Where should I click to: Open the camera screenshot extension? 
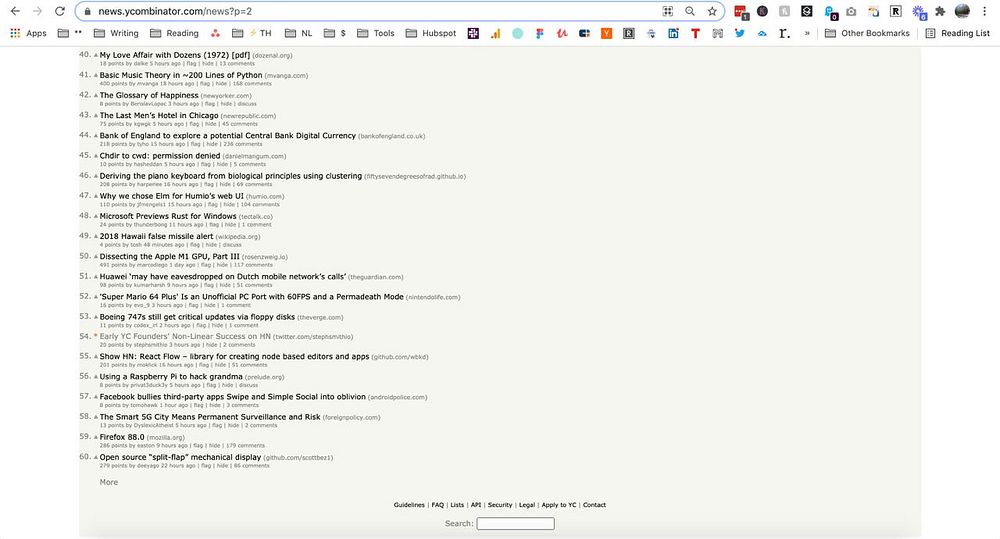tap(851, 11)
